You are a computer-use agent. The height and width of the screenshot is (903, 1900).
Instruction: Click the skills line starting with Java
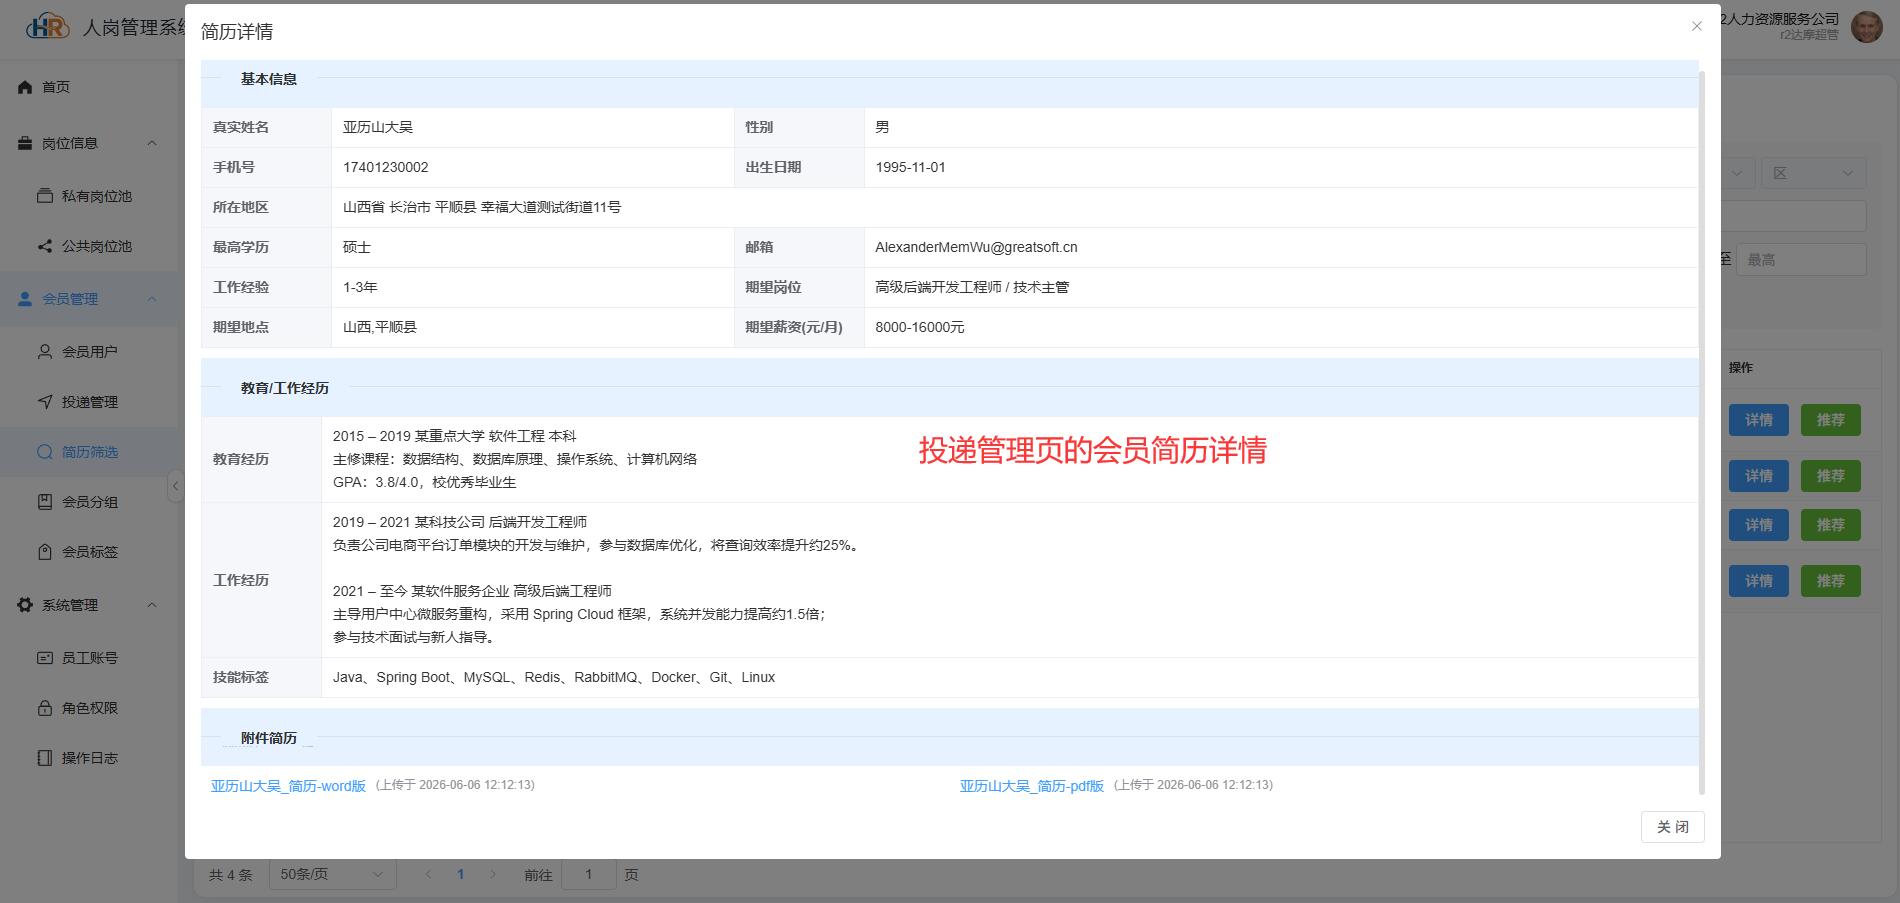[554, 677]
